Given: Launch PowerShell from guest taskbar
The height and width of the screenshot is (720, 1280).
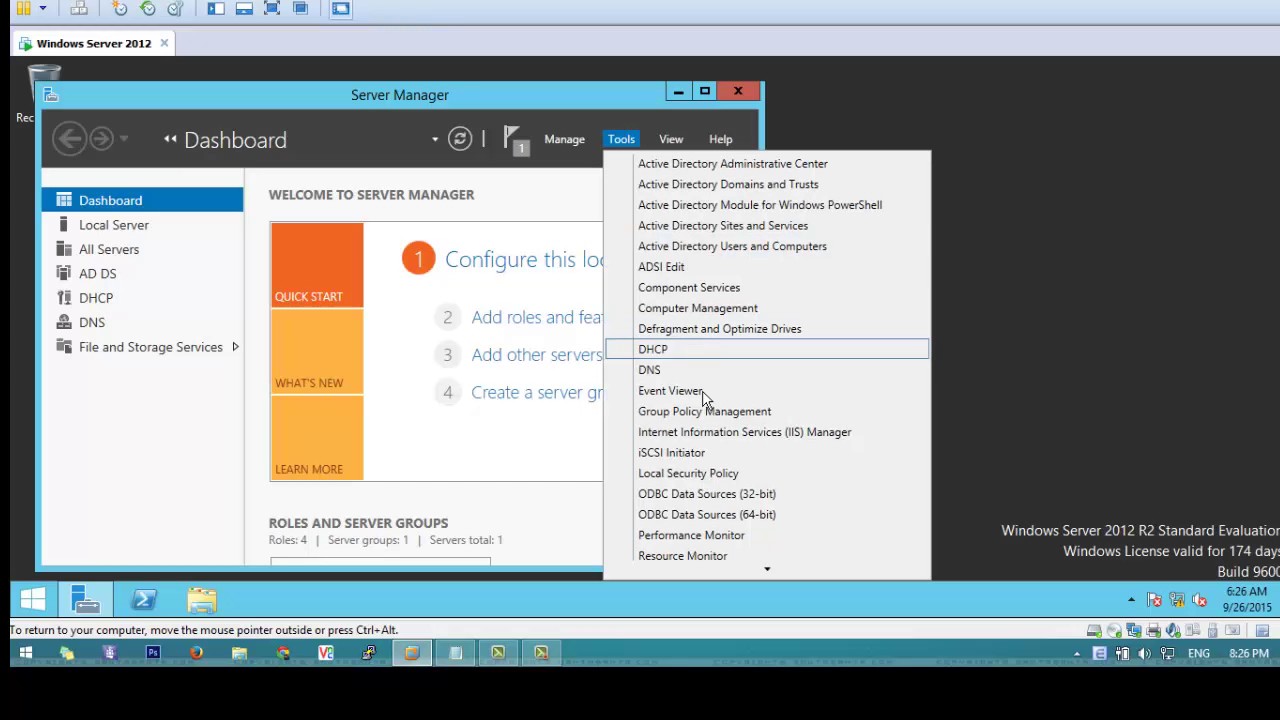Looking at the screenshot, I should (x=143, y=600).
